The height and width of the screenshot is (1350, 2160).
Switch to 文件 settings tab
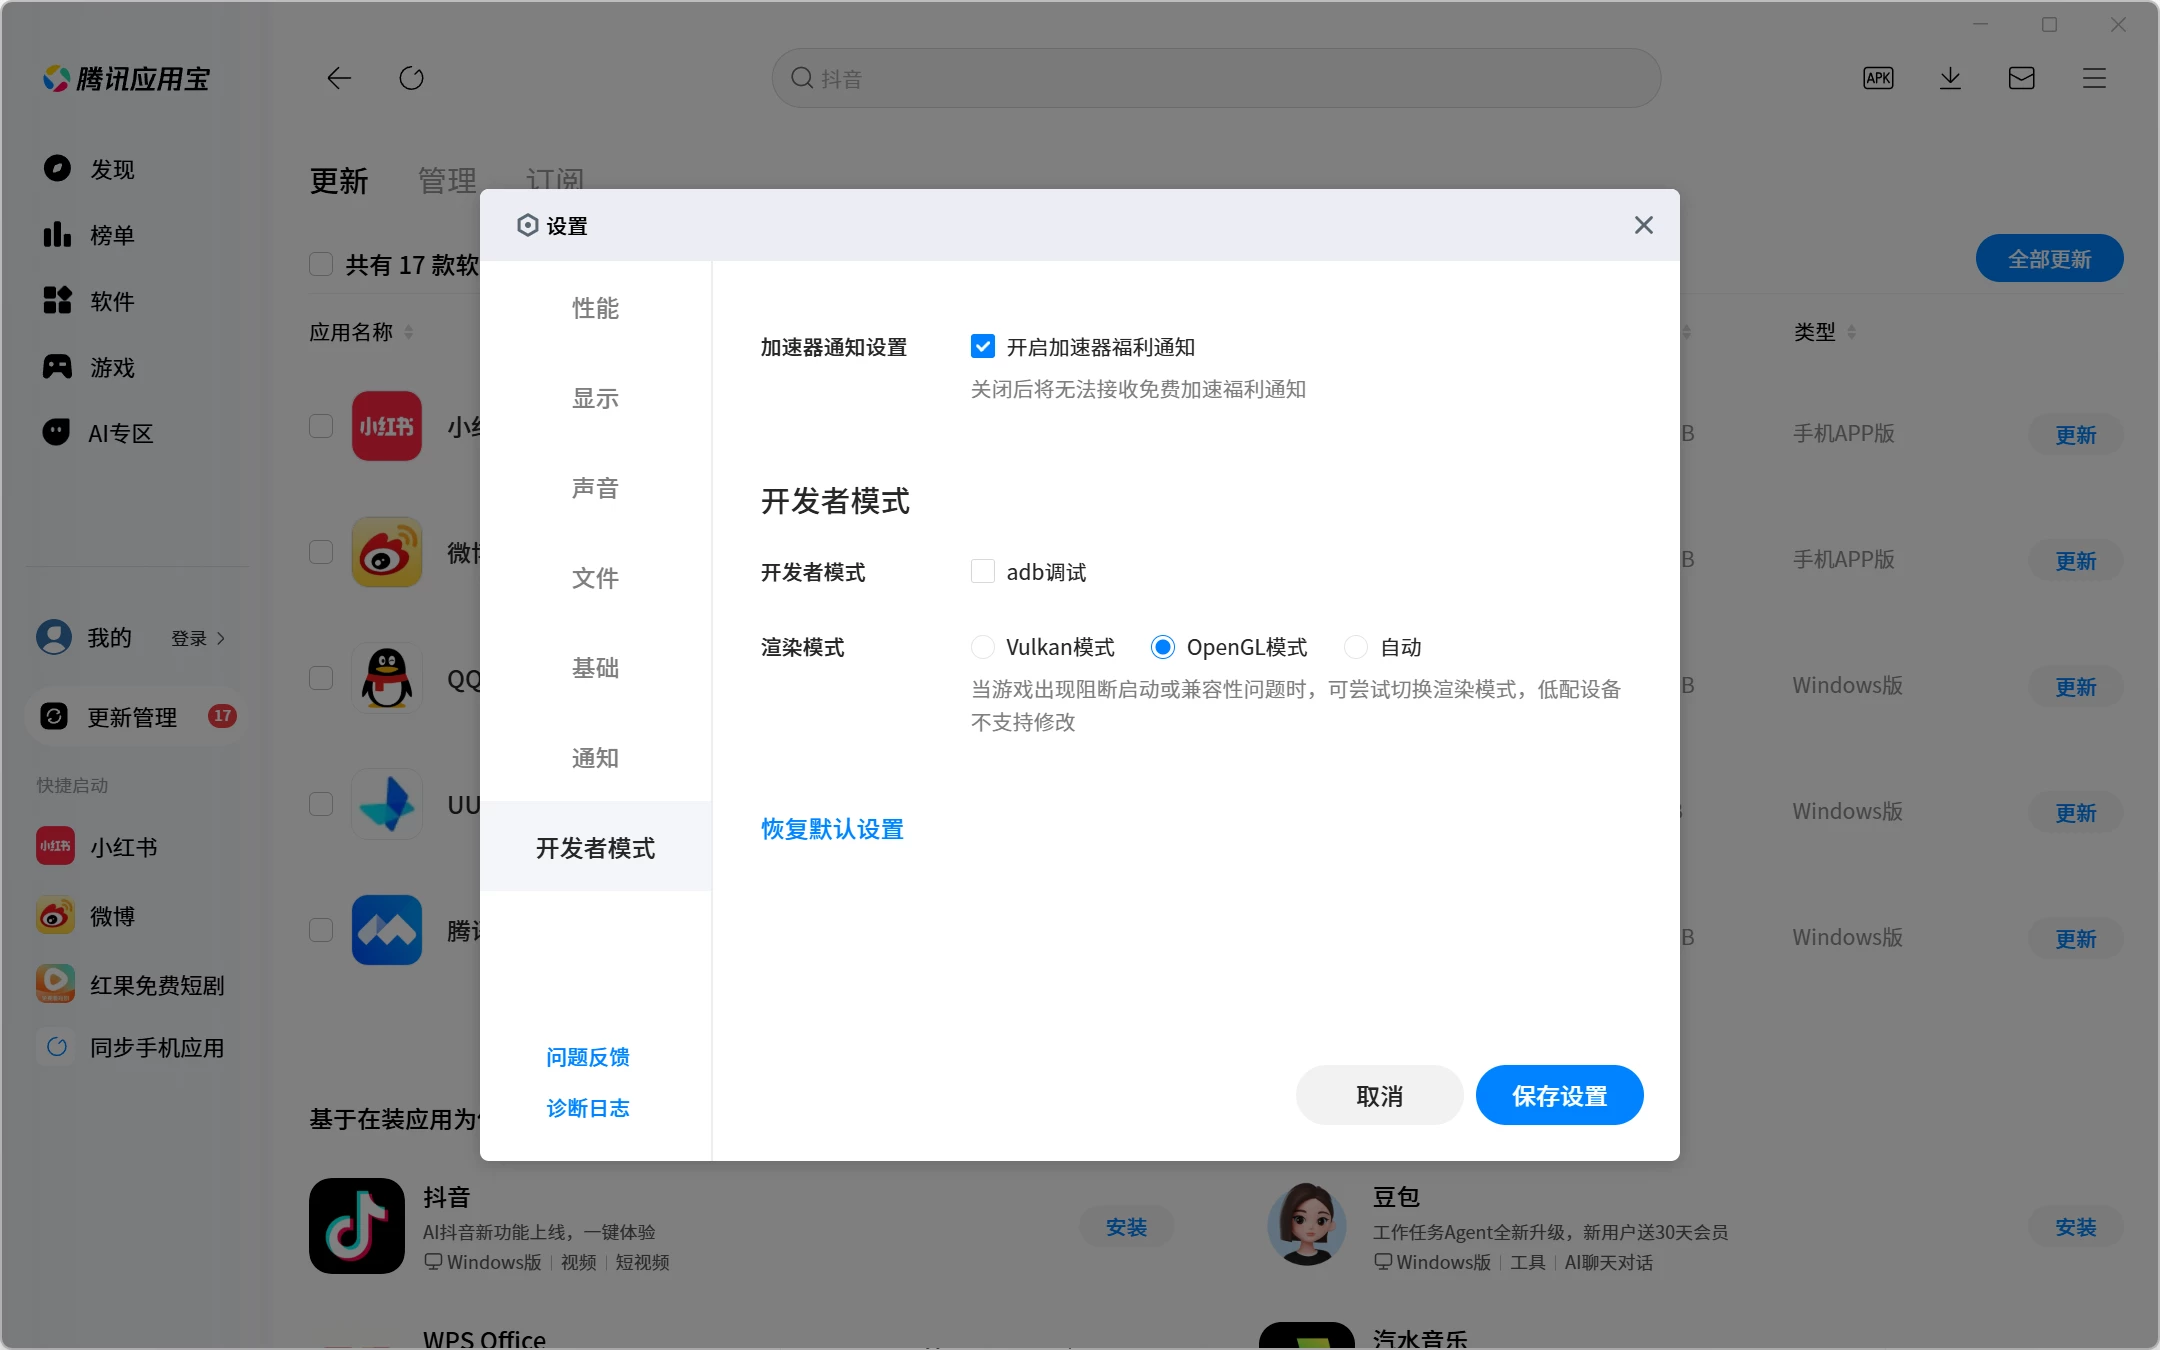[x=595, y=578]
